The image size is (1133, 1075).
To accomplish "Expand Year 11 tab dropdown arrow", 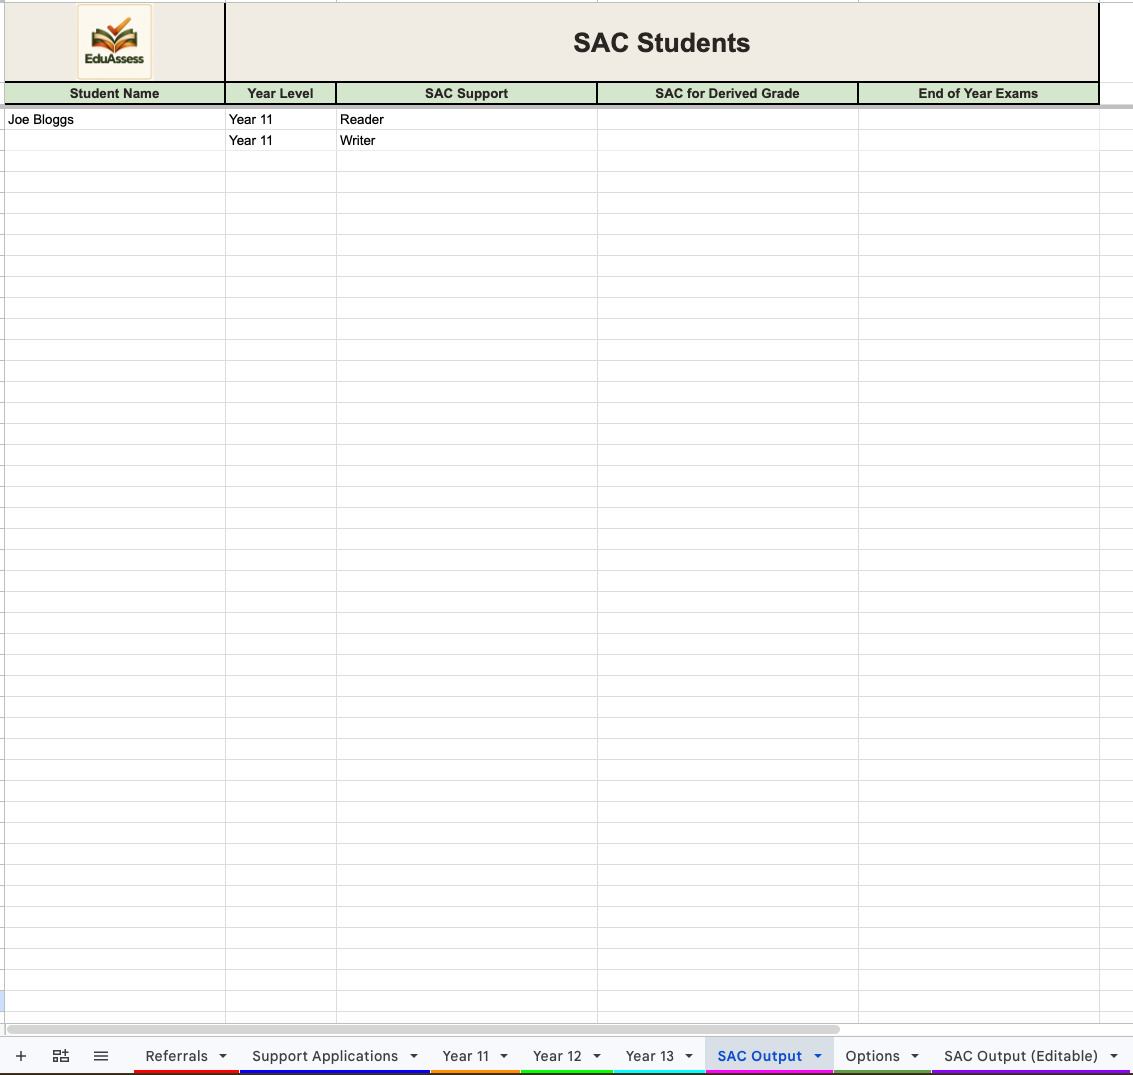I will click(x=504, y=1056).
